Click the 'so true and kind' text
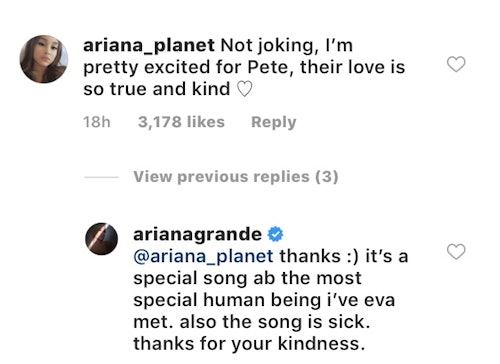Screen dimensions: 500x364 (157, 89)
